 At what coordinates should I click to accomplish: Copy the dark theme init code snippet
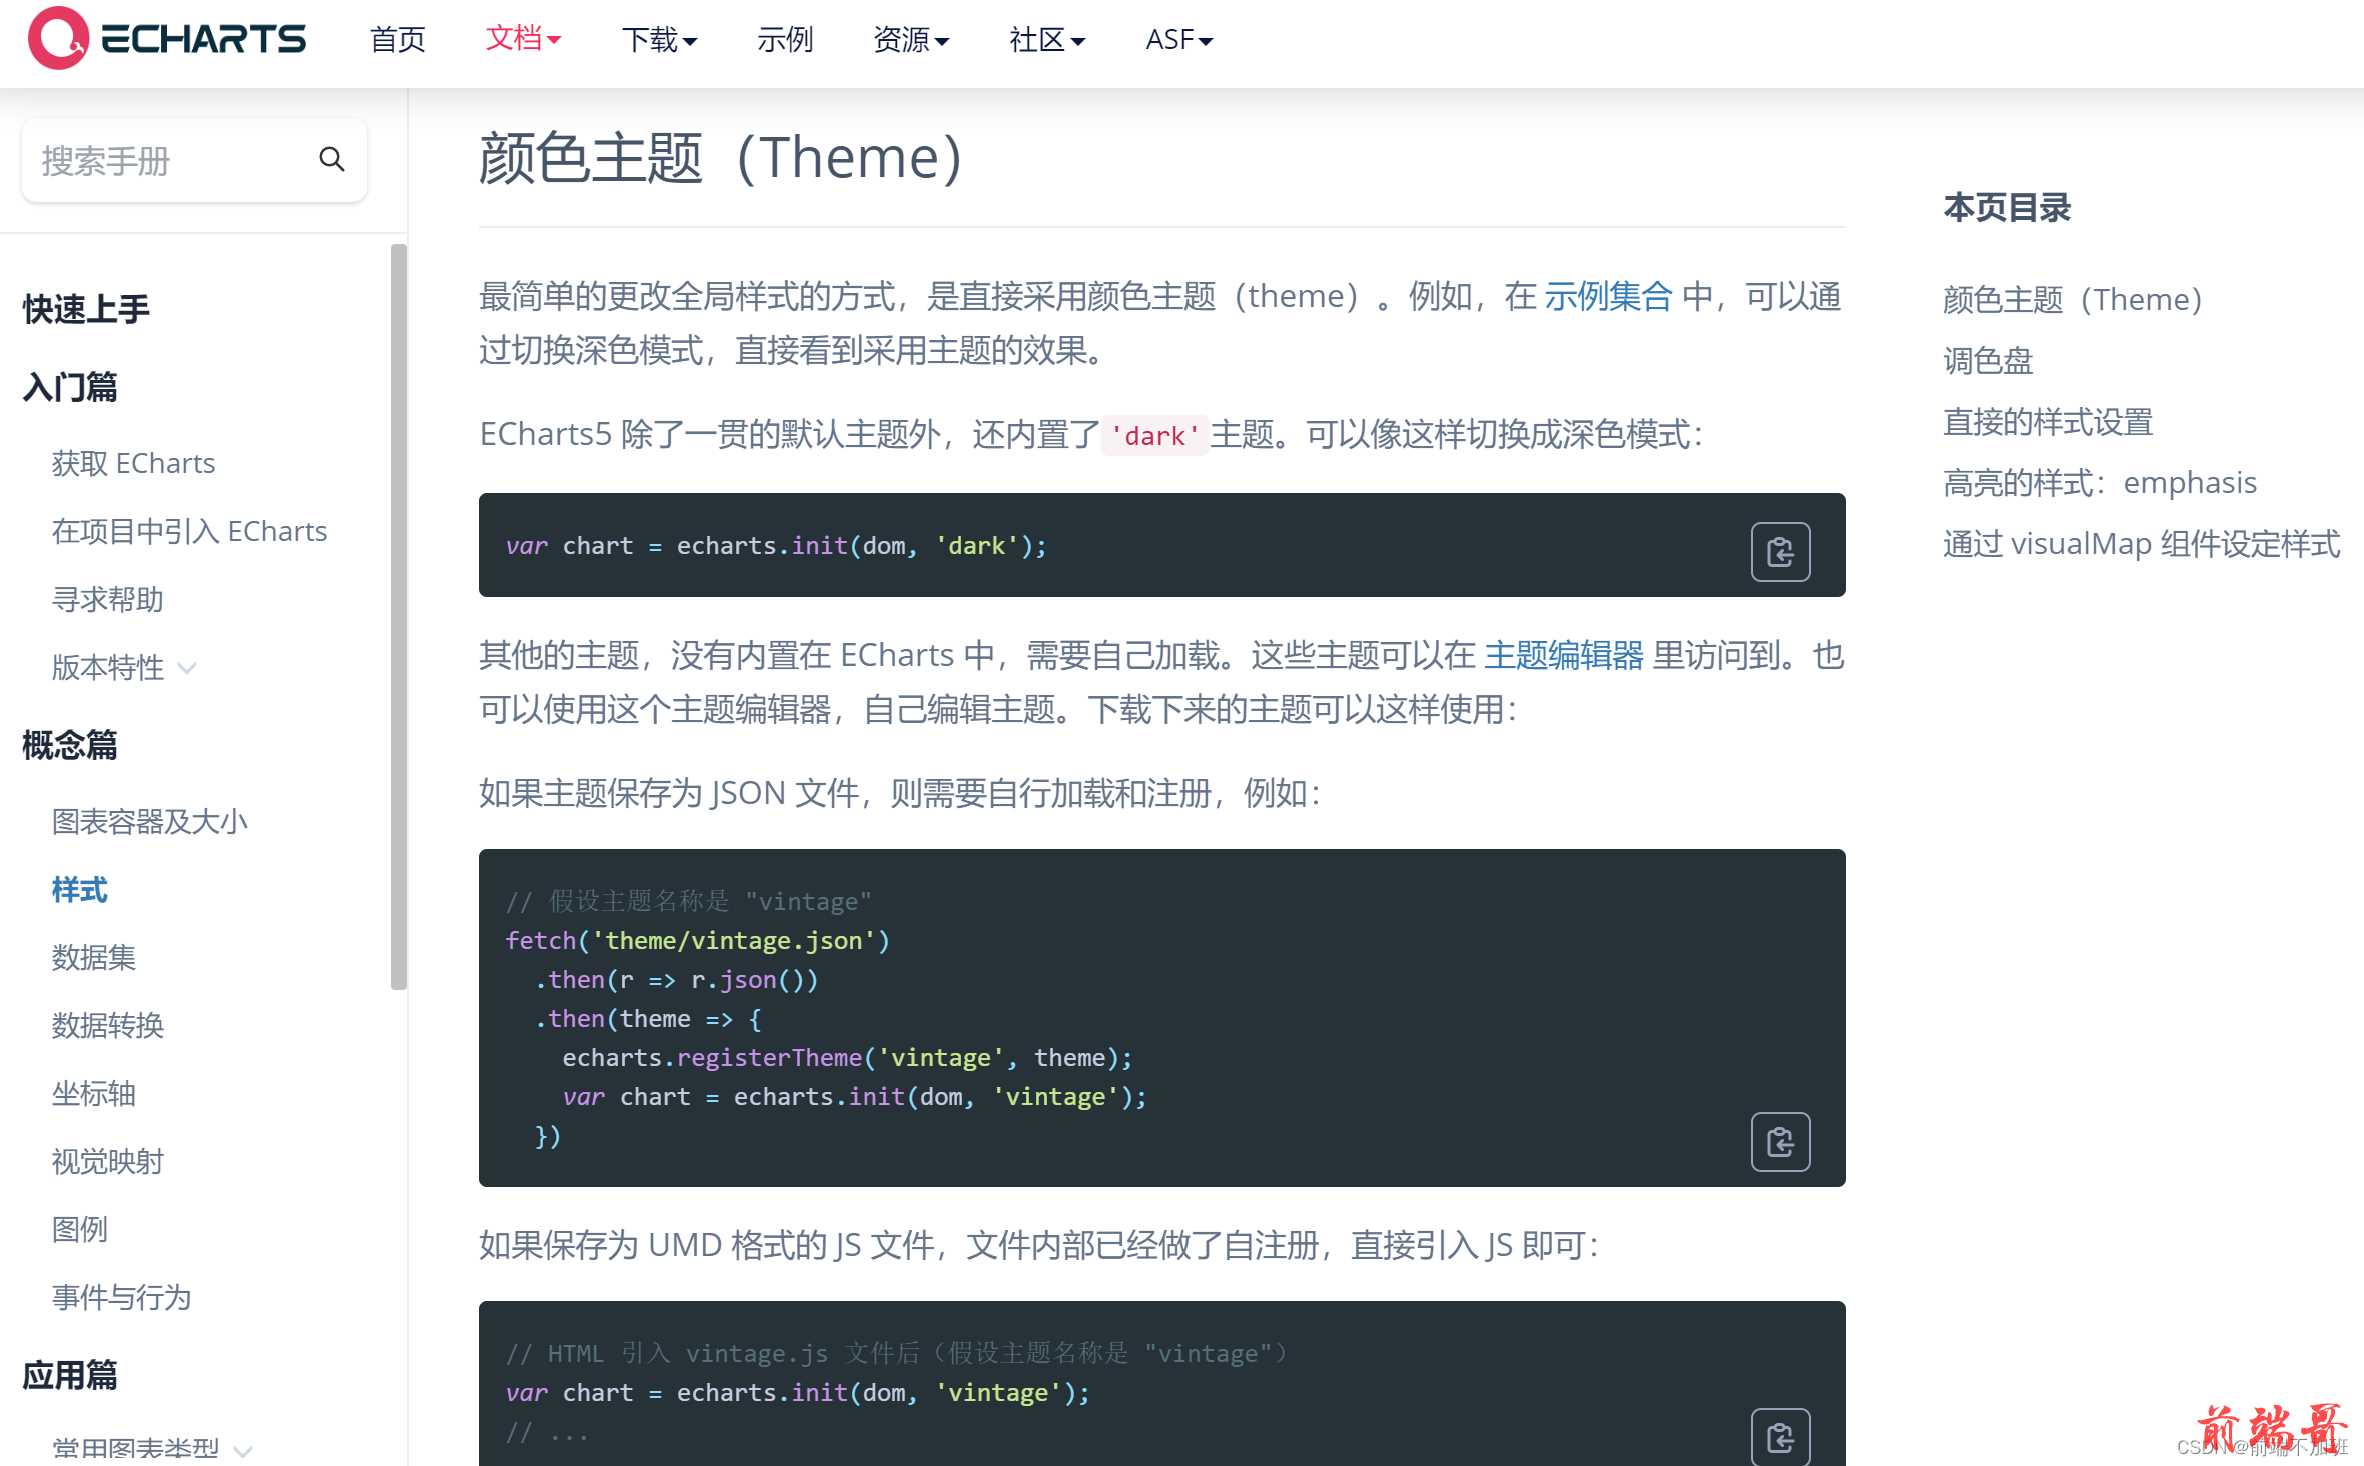(x=1780, y=551)
